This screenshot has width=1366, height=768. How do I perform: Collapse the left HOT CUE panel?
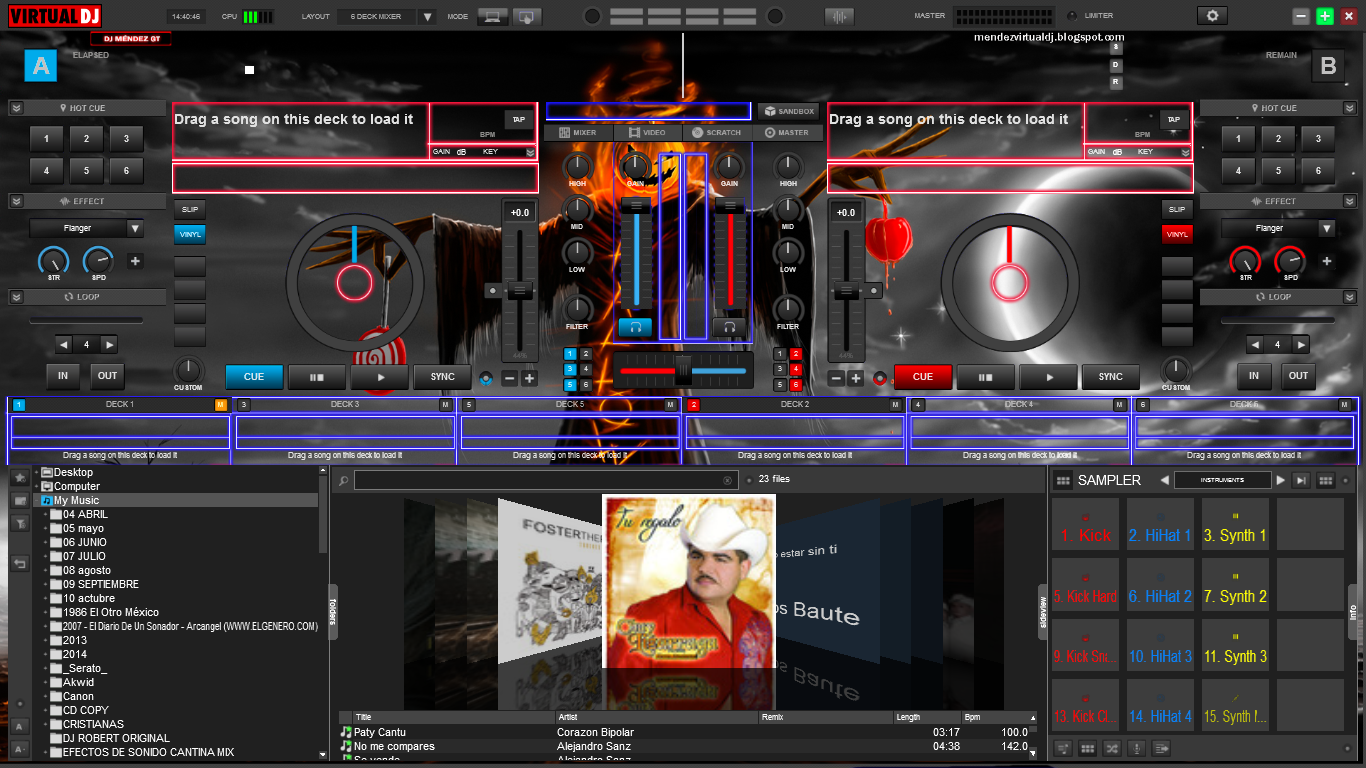[17, 107]
